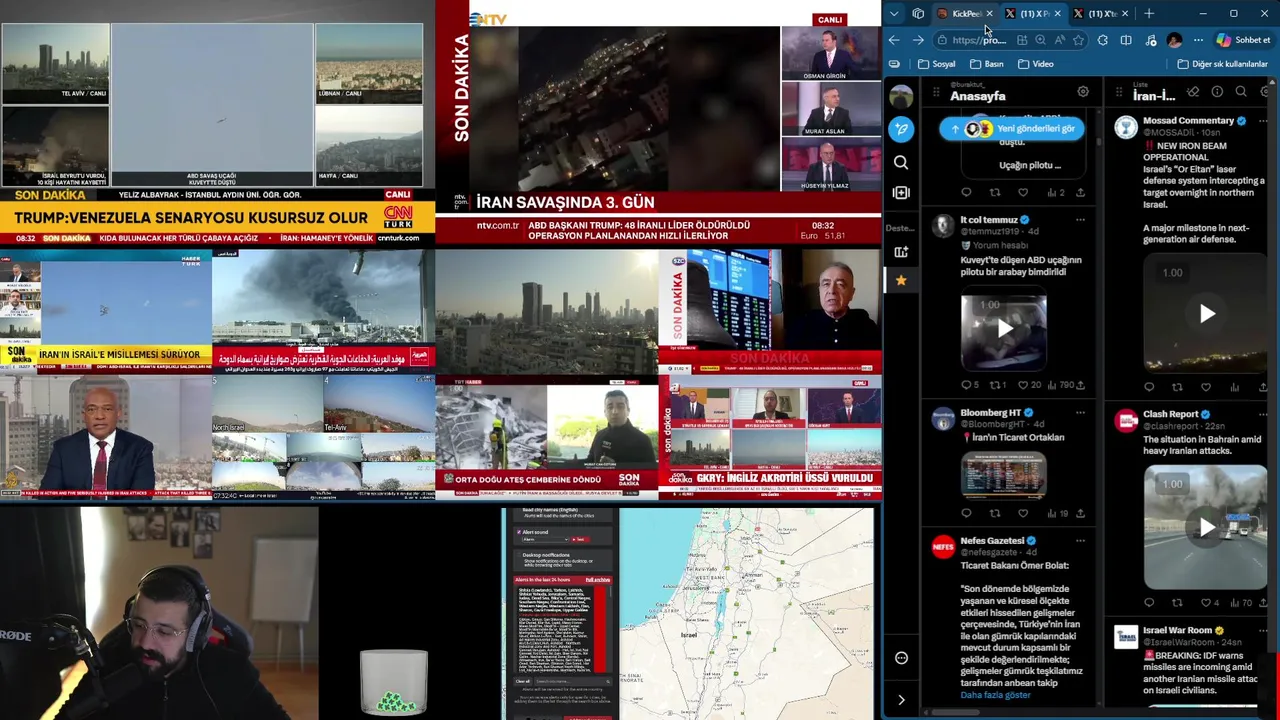Go back in the browser

coord(894,40)
